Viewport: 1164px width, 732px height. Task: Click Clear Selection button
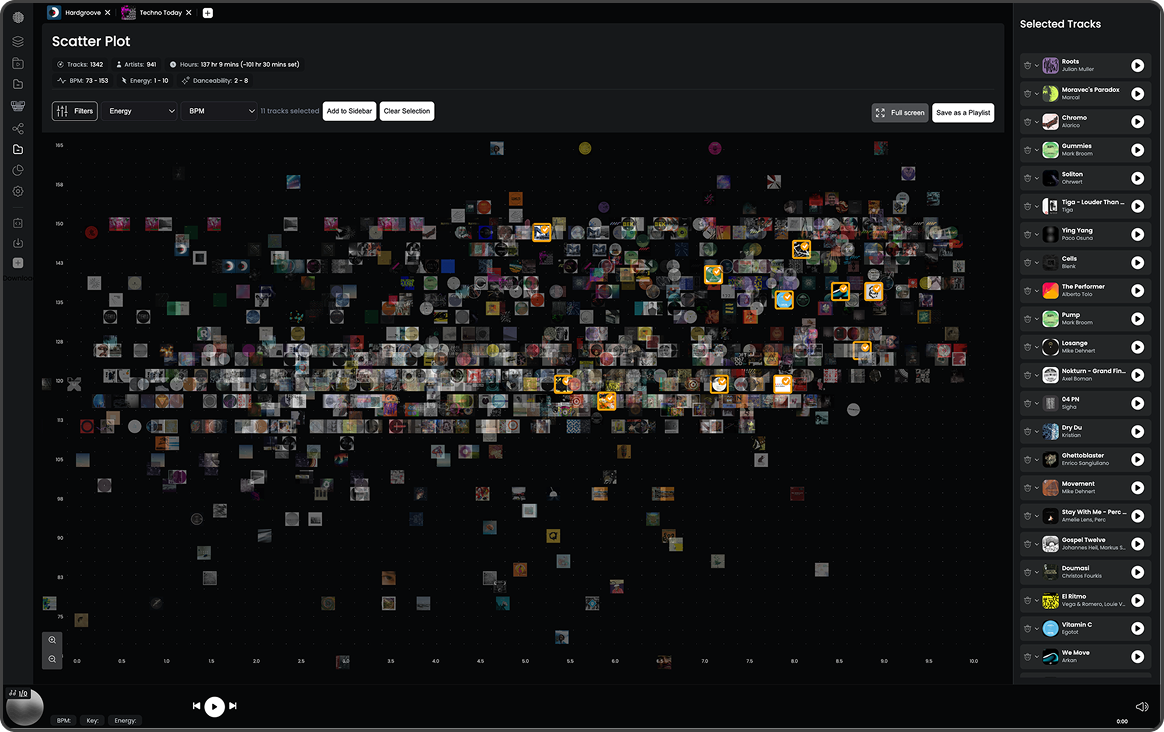pyautogui.click(x=407, y=111)
